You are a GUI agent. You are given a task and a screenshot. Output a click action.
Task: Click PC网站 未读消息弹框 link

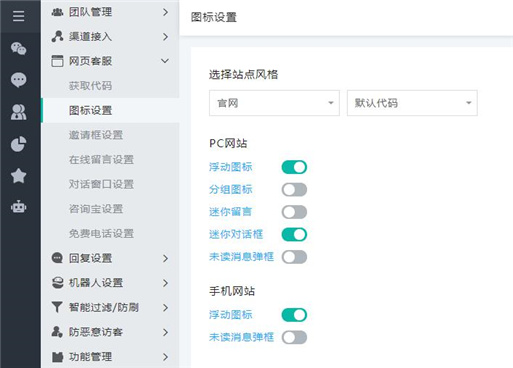click(x=241, y=257)
